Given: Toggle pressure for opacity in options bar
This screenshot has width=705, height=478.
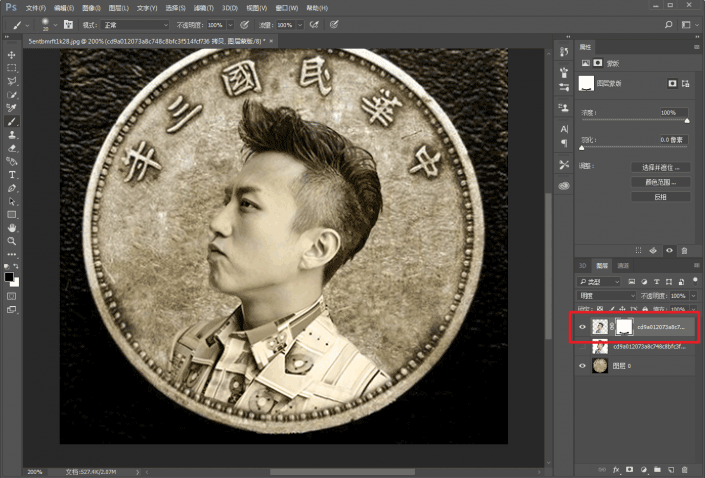Looking at the screenshot, I should point(244,25).
